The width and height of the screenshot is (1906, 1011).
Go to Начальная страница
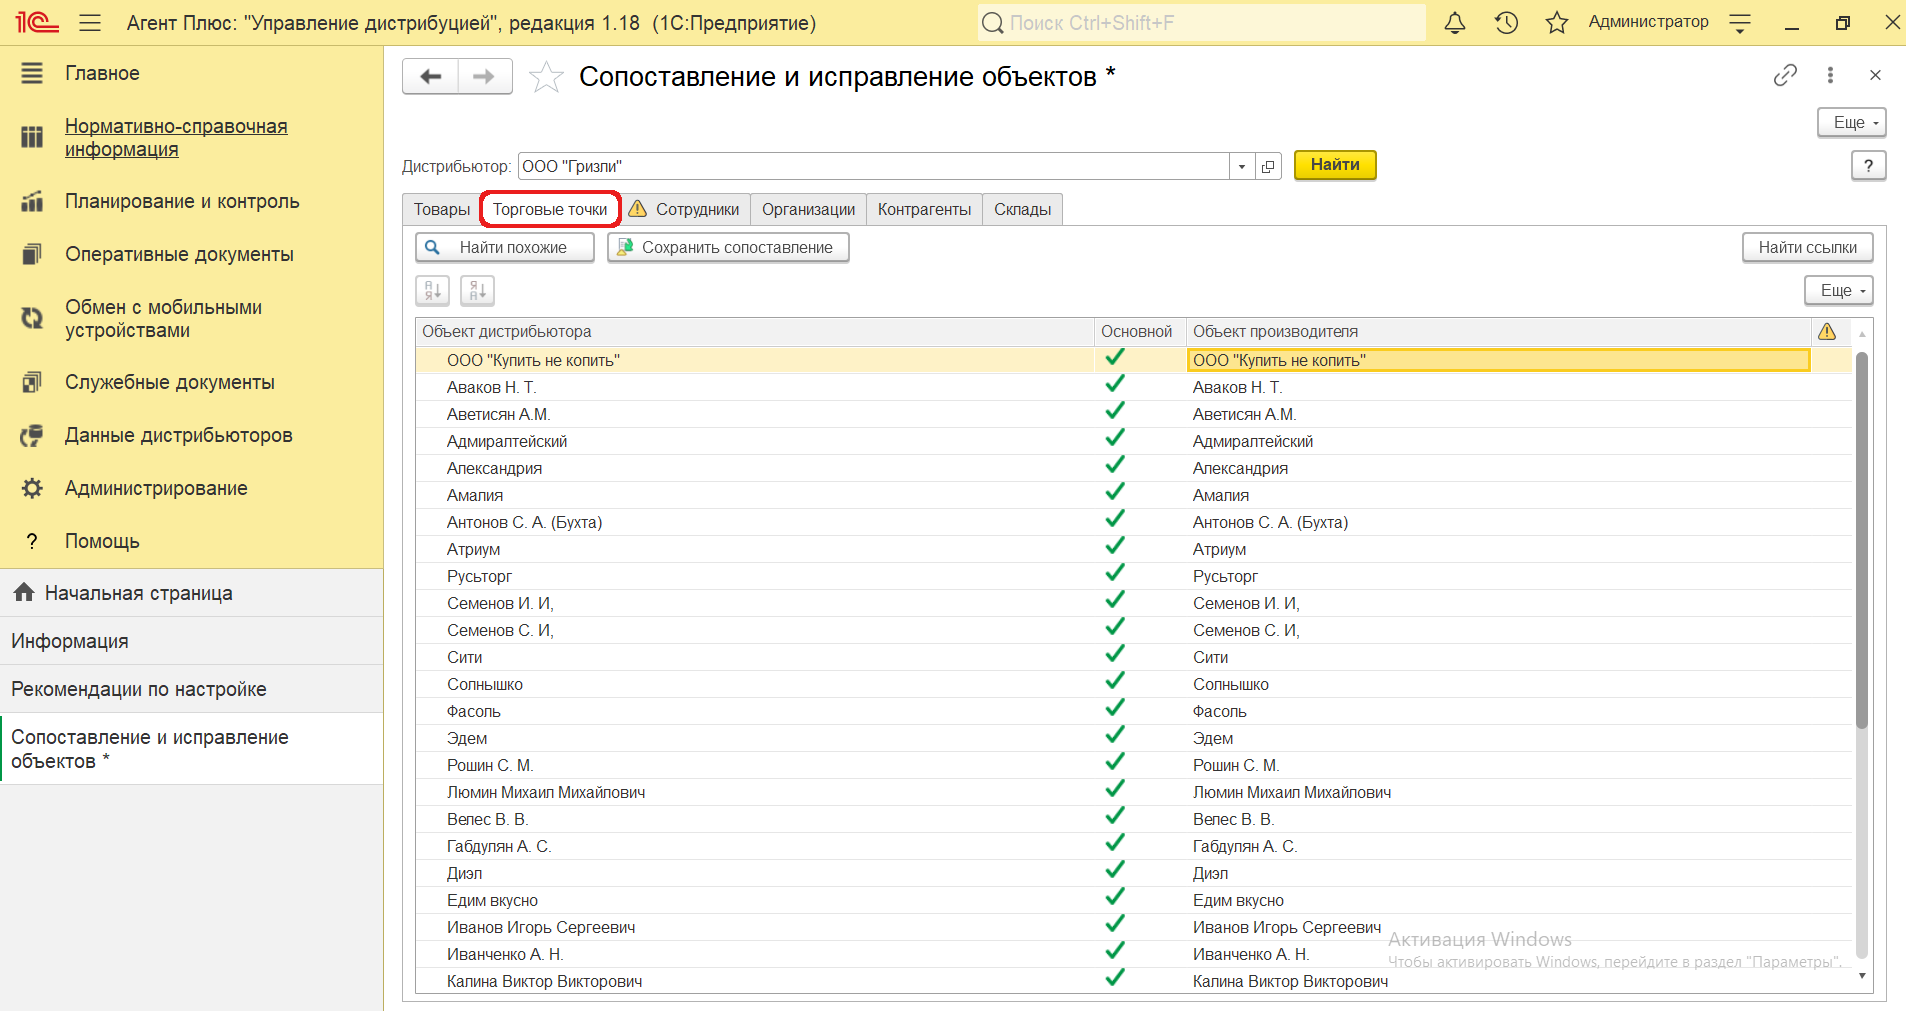coord(192,593)
